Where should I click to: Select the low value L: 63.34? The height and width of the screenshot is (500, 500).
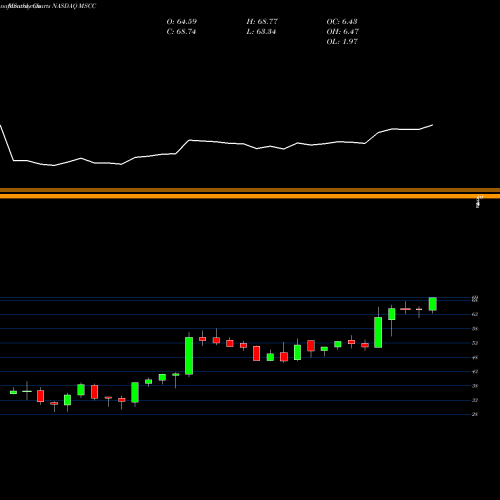coord(261,32)
